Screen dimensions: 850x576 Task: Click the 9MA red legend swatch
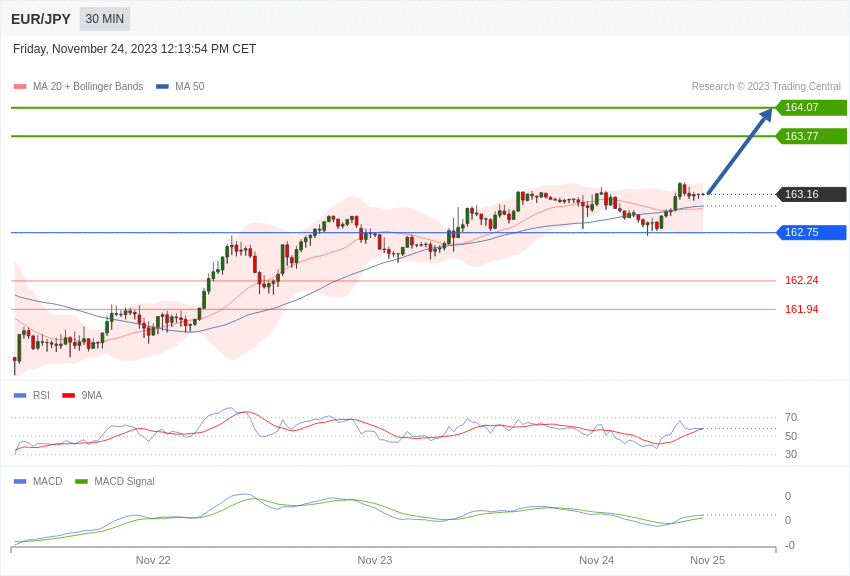68,396
